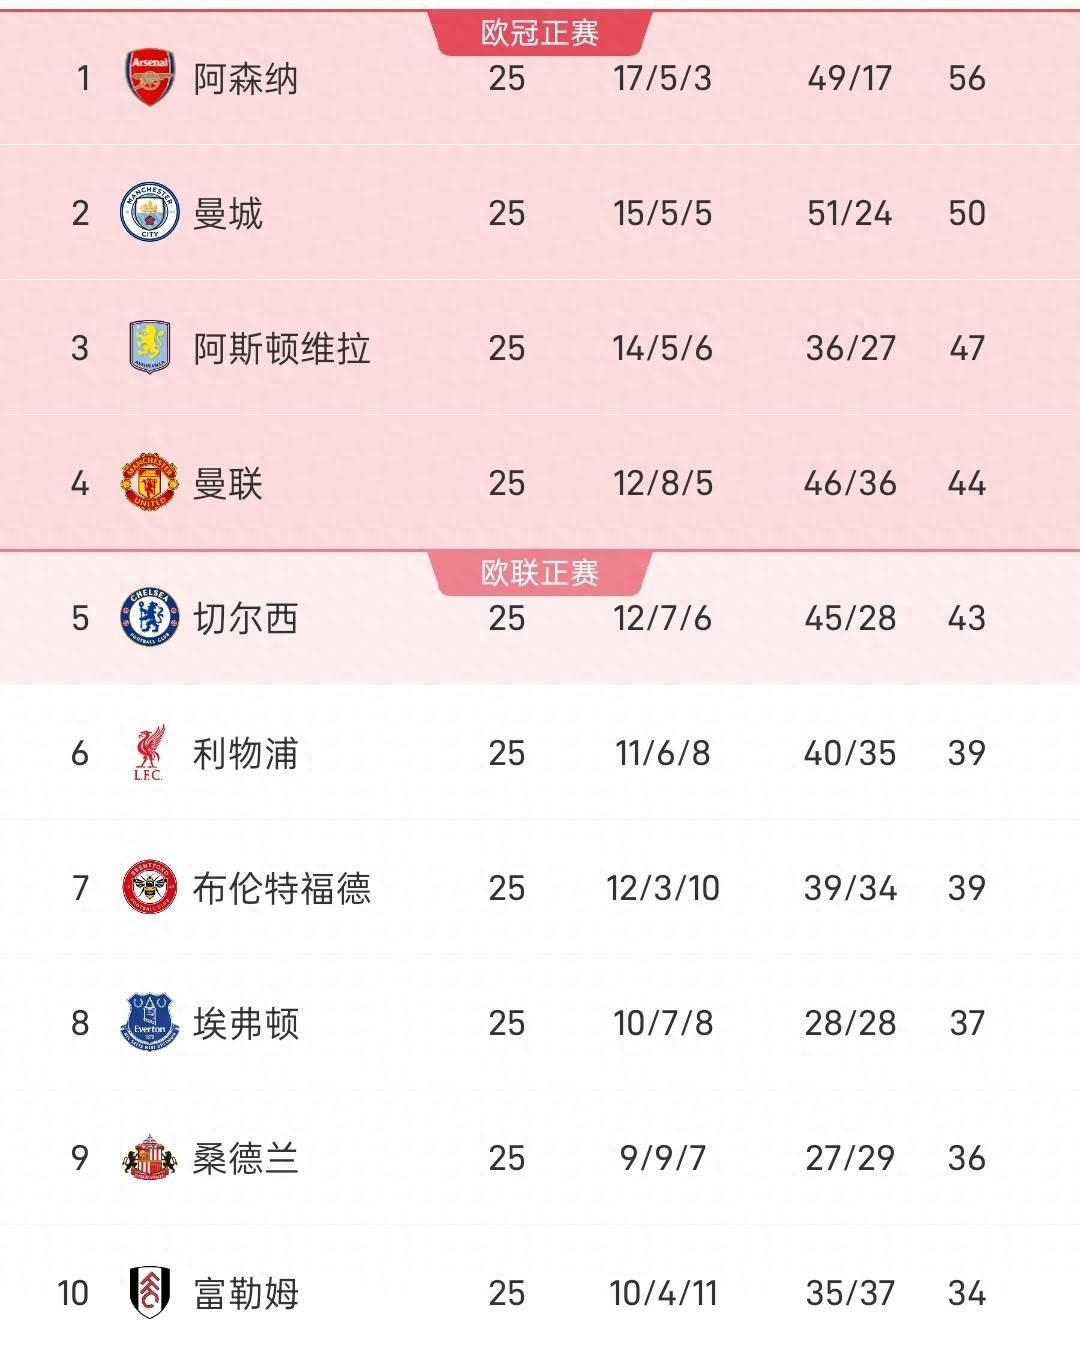
Task: Click the Manchester United logo
Action: (150, 483)
